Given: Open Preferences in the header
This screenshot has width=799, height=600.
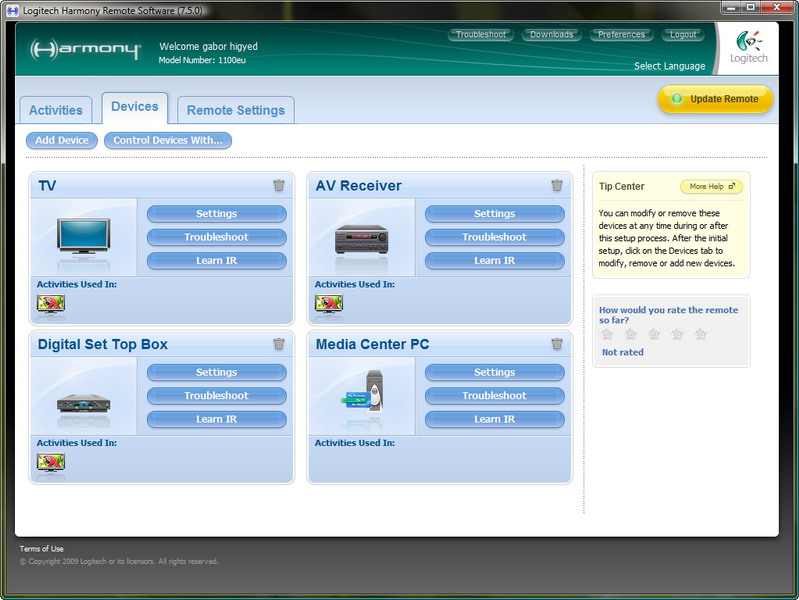Looking at the screenshot, I should click(x=622, y=35).
